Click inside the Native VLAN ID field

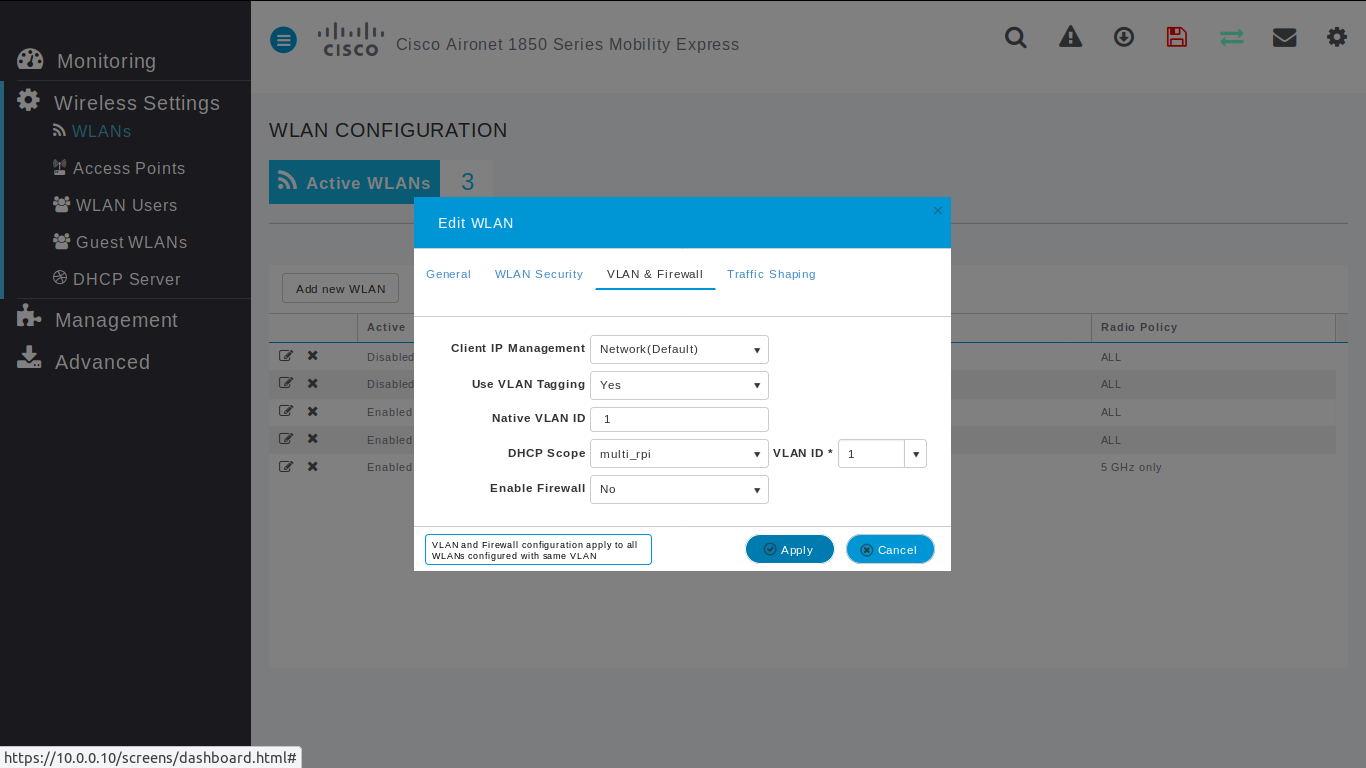tap(679, 419)
